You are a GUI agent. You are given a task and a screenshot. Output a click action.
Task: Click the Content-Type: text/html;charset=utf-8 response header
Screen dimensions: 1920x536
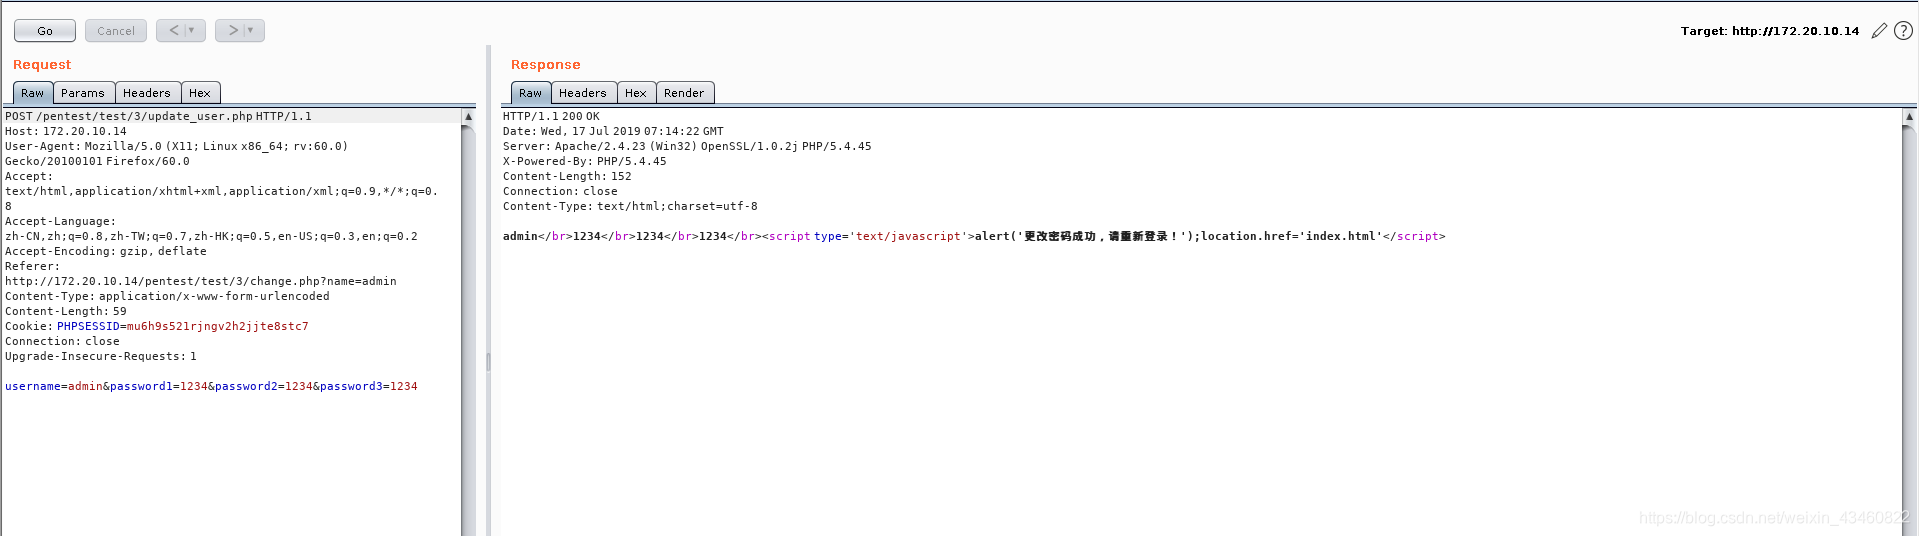630,206
